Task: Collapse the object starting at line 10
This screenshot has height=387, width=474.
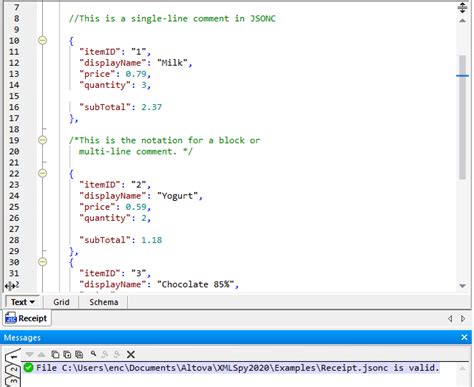Action: (42, 40)
